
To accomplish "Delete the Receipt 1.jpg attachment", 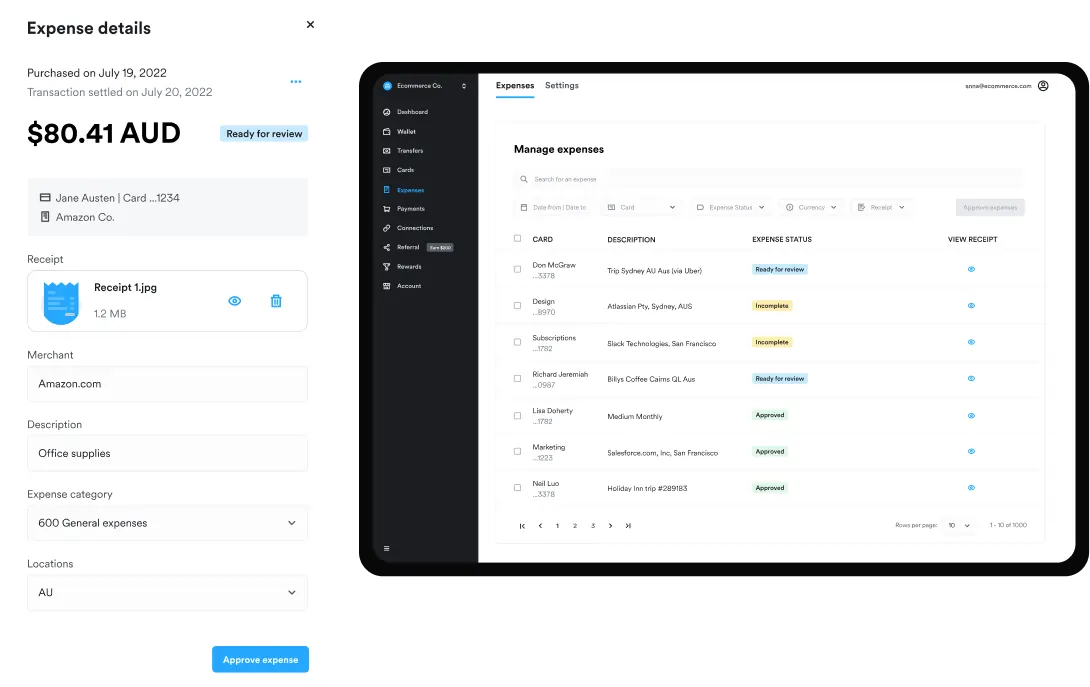I will [x=276, y=301].
